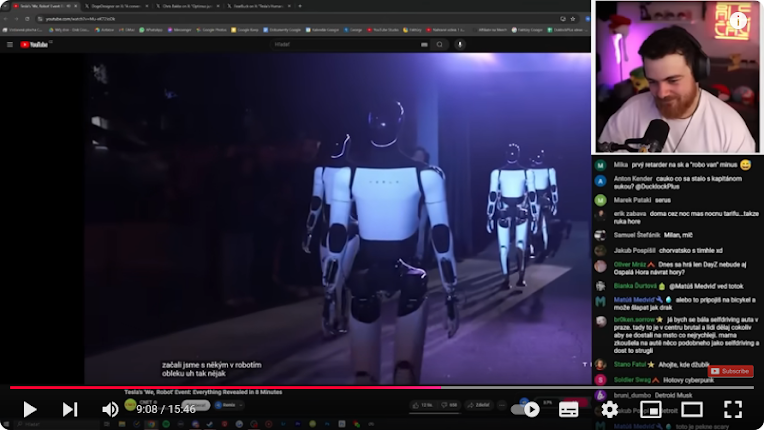Mute the player with the volume icon

pyautogui.click(x=110, y=409)
